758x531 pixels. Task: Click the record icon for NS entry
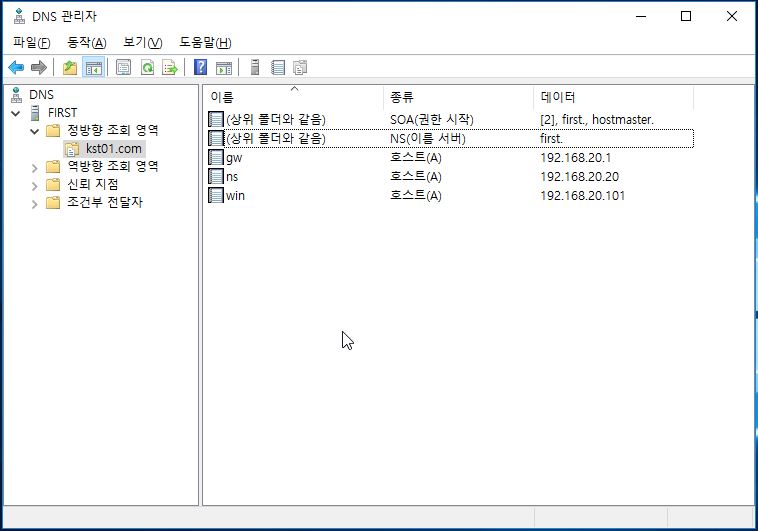(x=216, y=138)
